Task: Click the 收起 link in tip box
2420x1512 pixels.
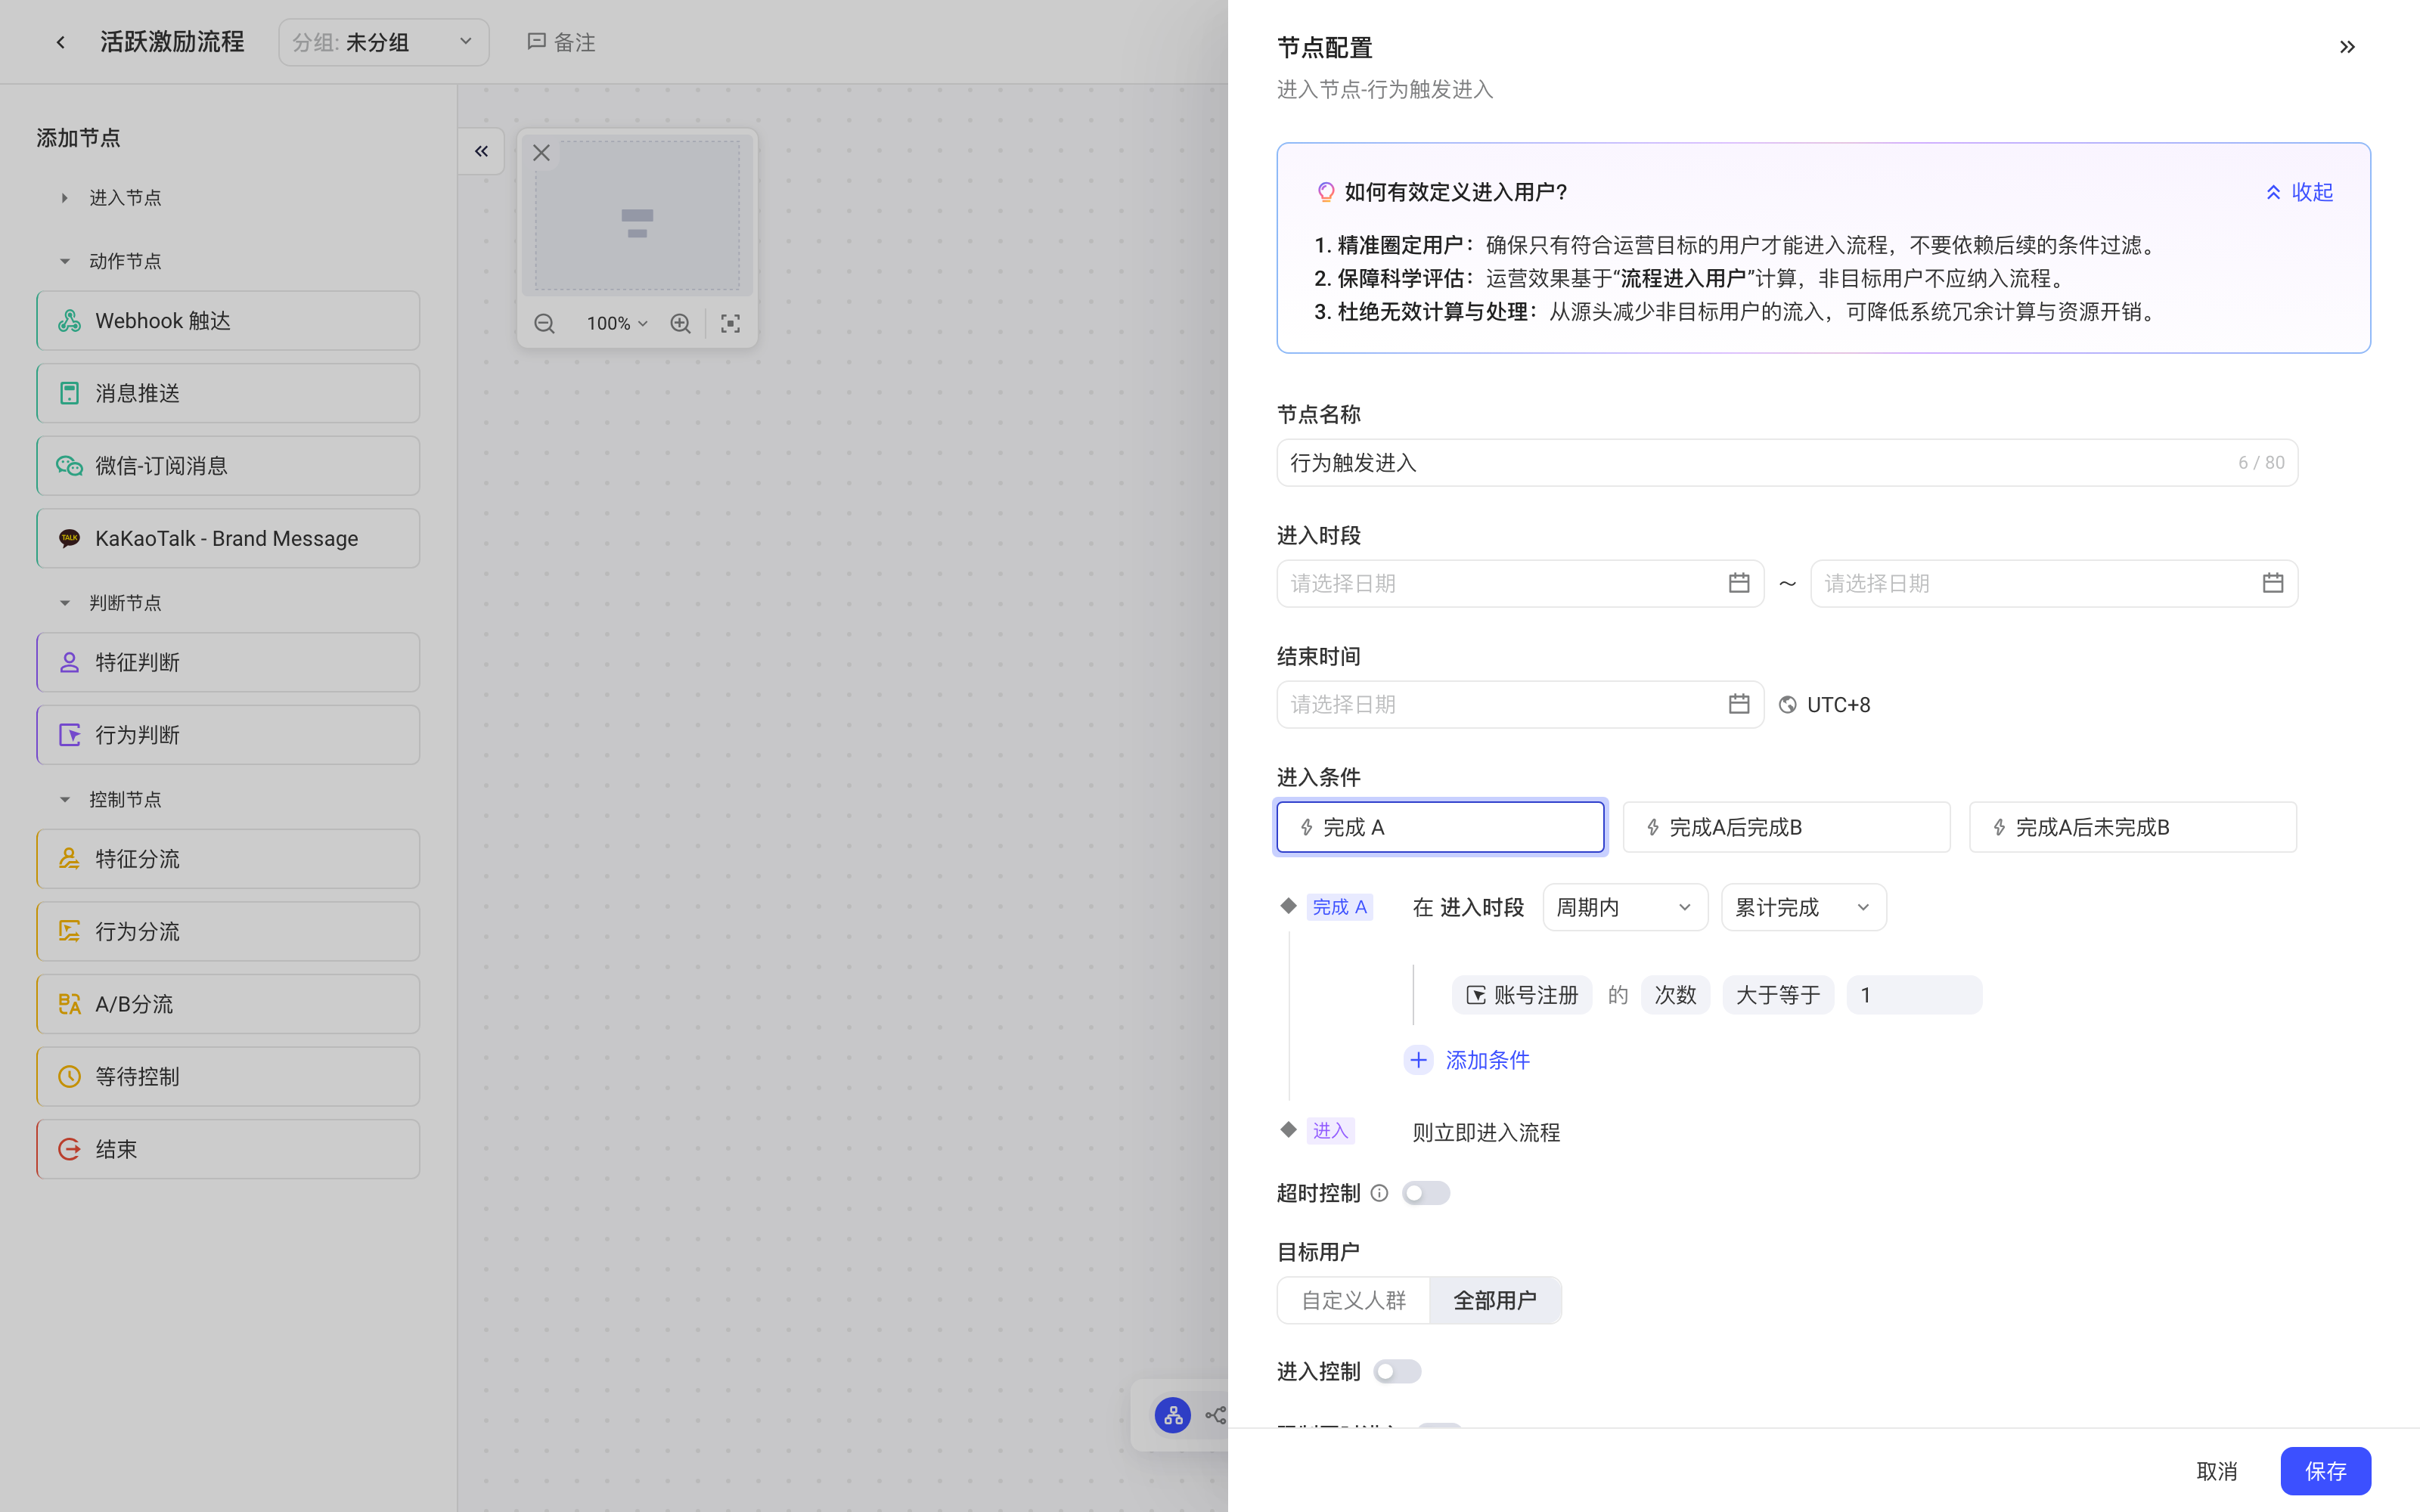Action: click(2299, 192)
